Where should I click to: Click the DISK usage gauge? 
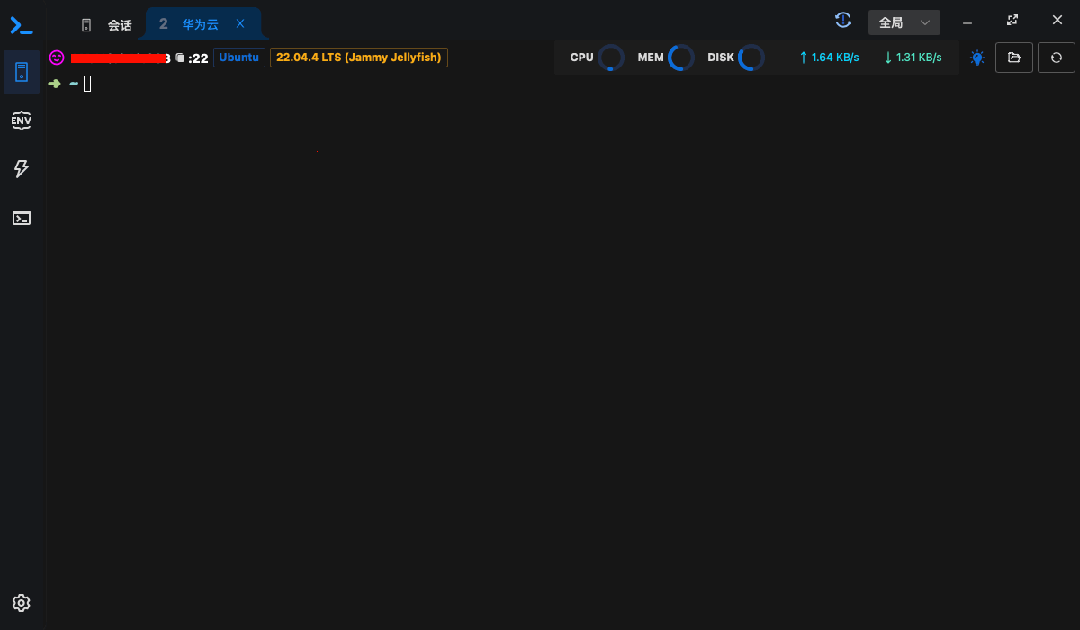pyautogui.click(x=751, y=58)
